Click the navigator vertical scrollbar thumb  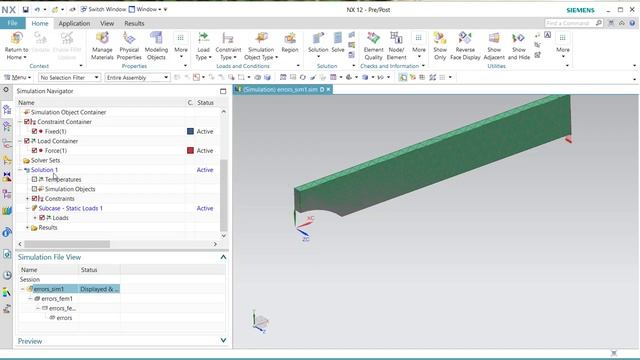point(224,195)
